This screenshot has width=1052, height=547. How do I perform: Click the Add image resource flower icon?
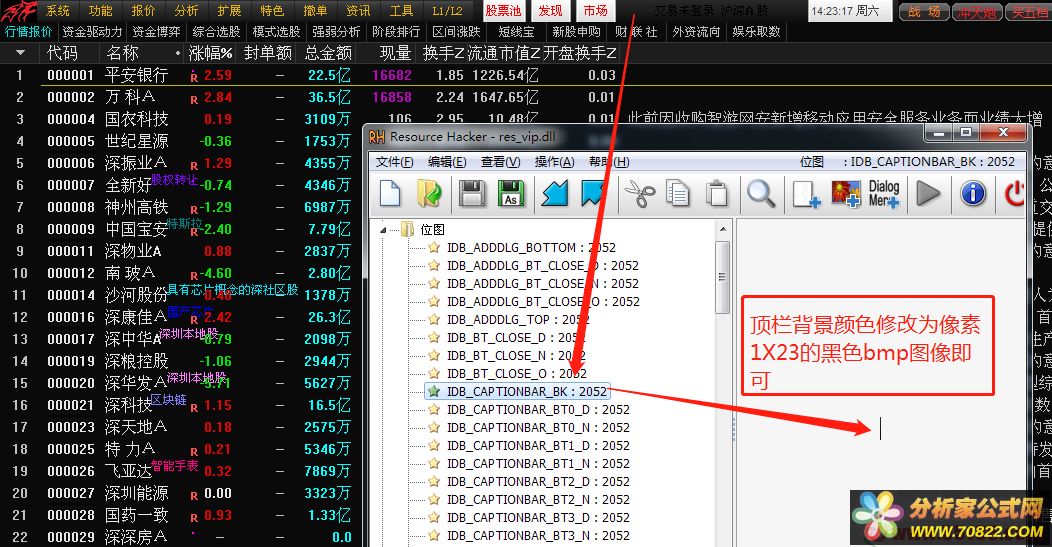click(x=845, y=194)
